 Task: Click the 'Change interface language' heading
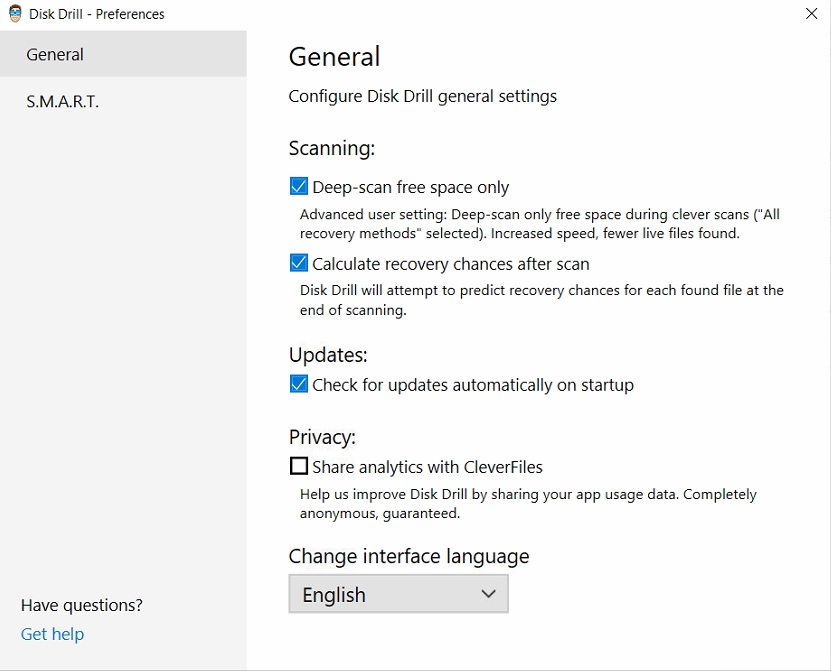[409, 556]
